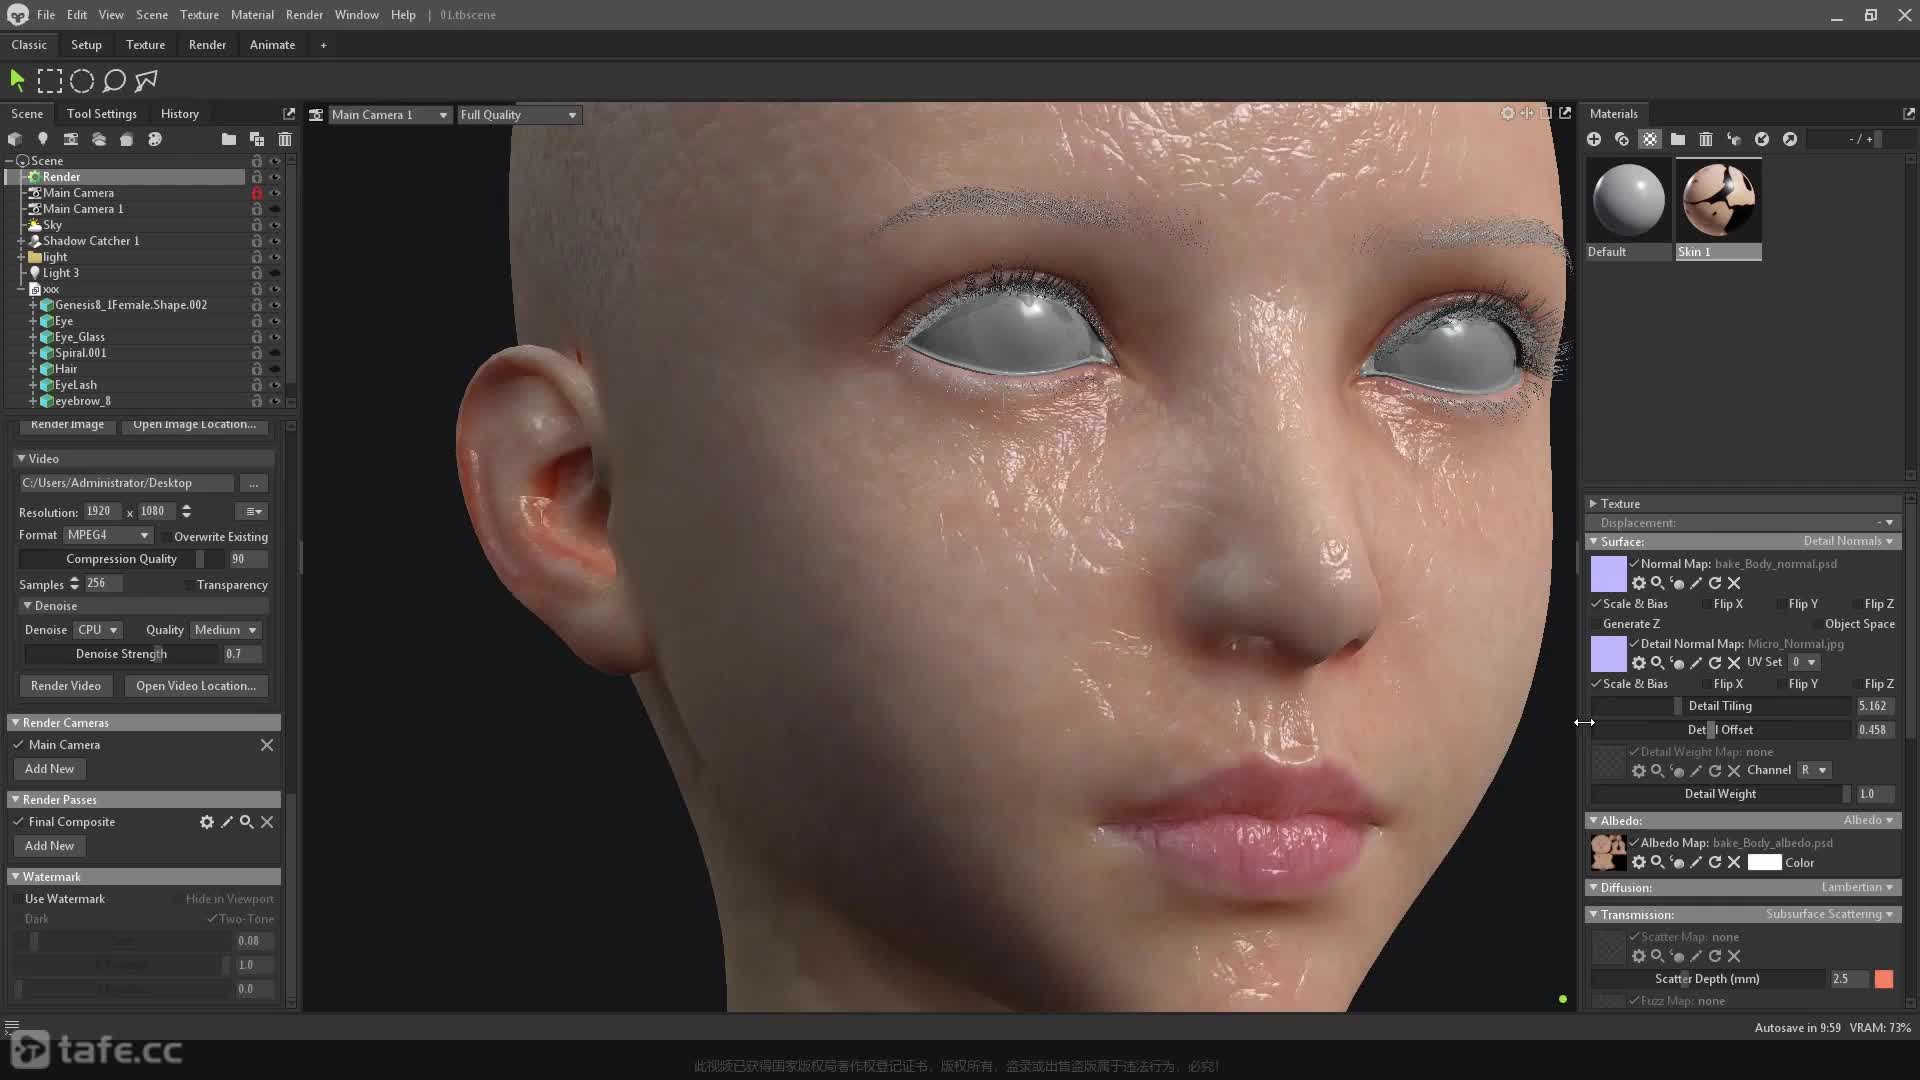This screenshot has width=1920, height=1080.
Task: Add a new light from scene toolbar
Action: [x=42, y=139]
